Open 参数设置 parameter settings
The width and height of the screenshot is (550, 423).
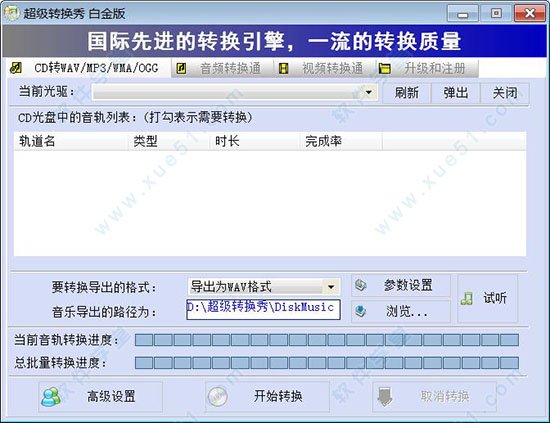pos(401,285)
